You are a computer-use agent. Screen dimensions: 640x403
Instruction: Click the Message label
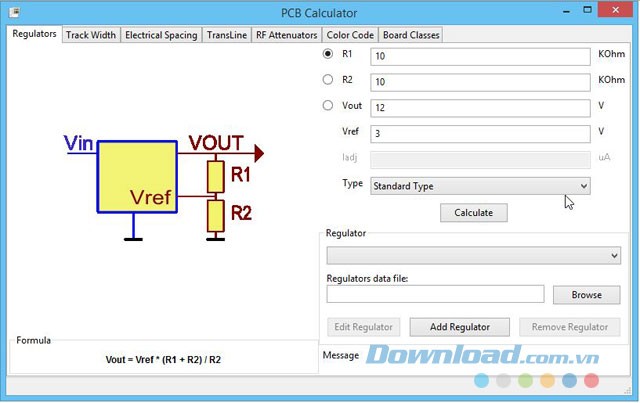pyautogui.click(x=341, y=355)
